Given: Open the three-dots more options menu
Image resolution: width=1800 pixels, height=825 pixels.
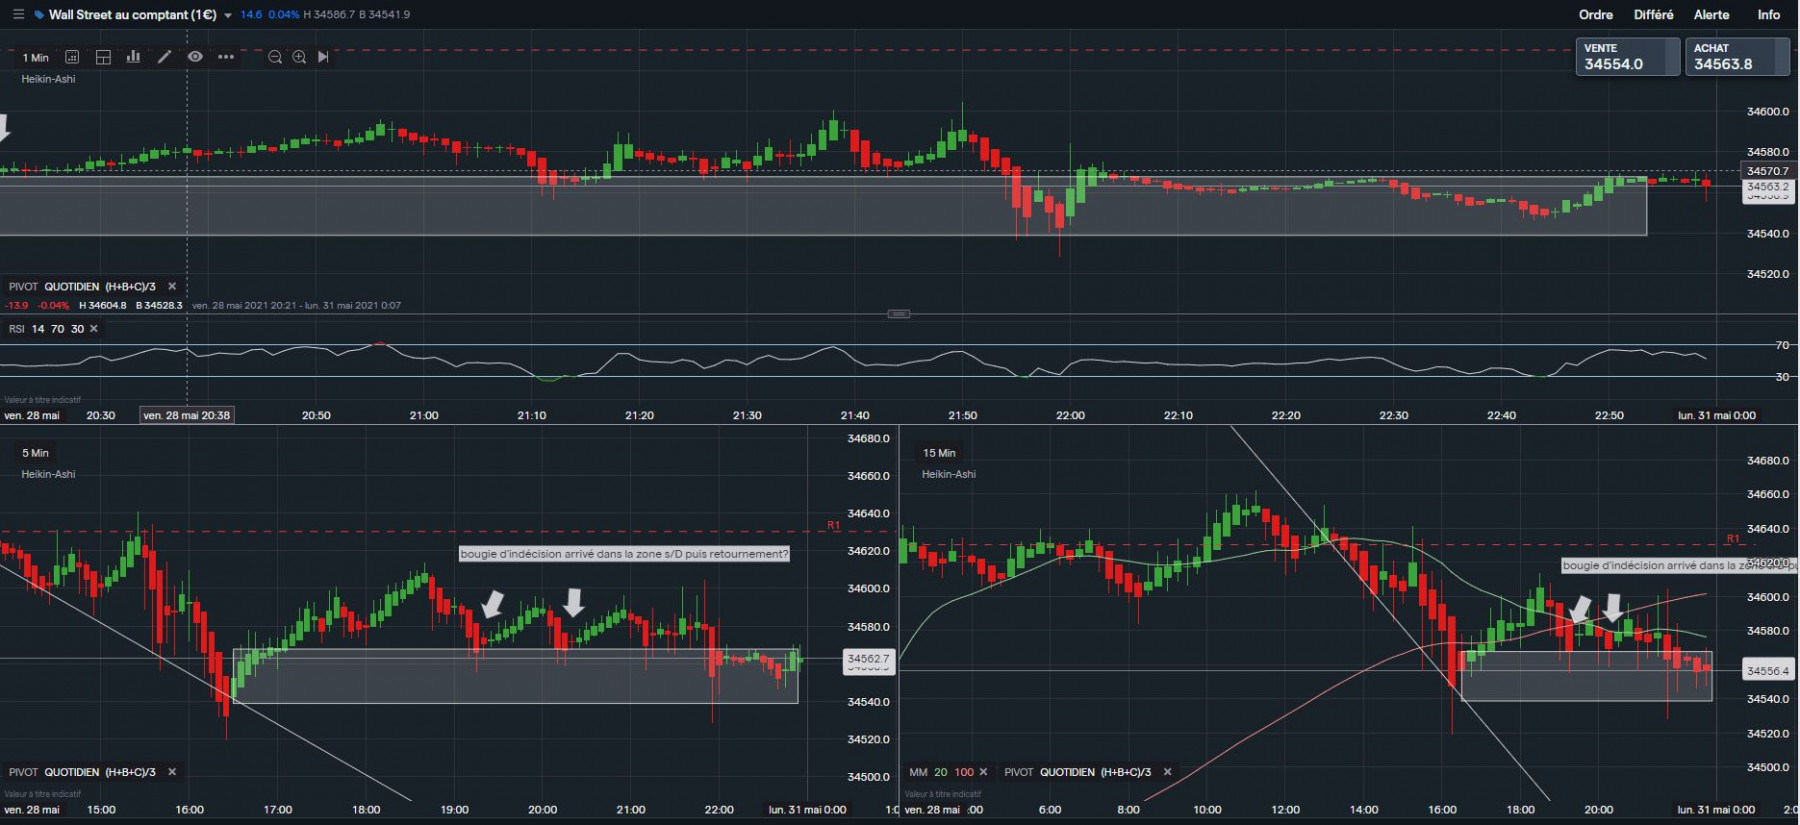Looking at the screenshot, I should tap(226, 57).
